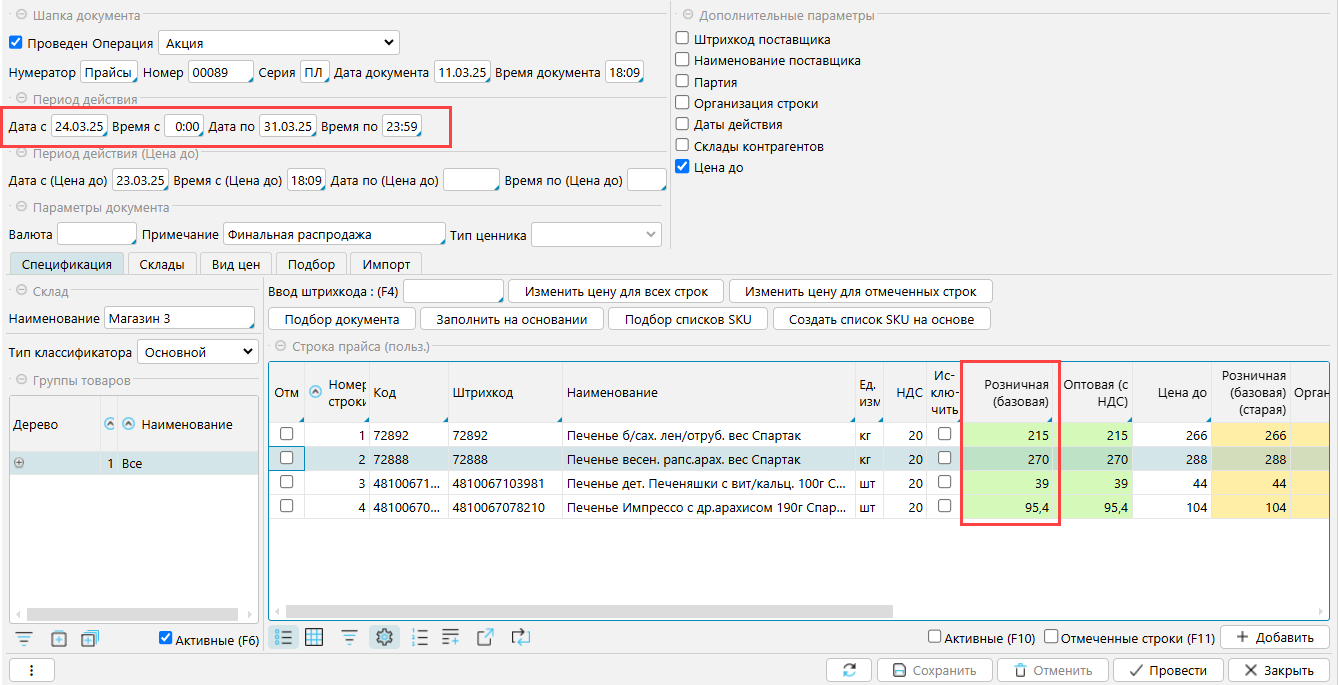Collapse the Шапка документа section
The width and height of the screenshot is (1338, 685).
click(x=21, y=16)
